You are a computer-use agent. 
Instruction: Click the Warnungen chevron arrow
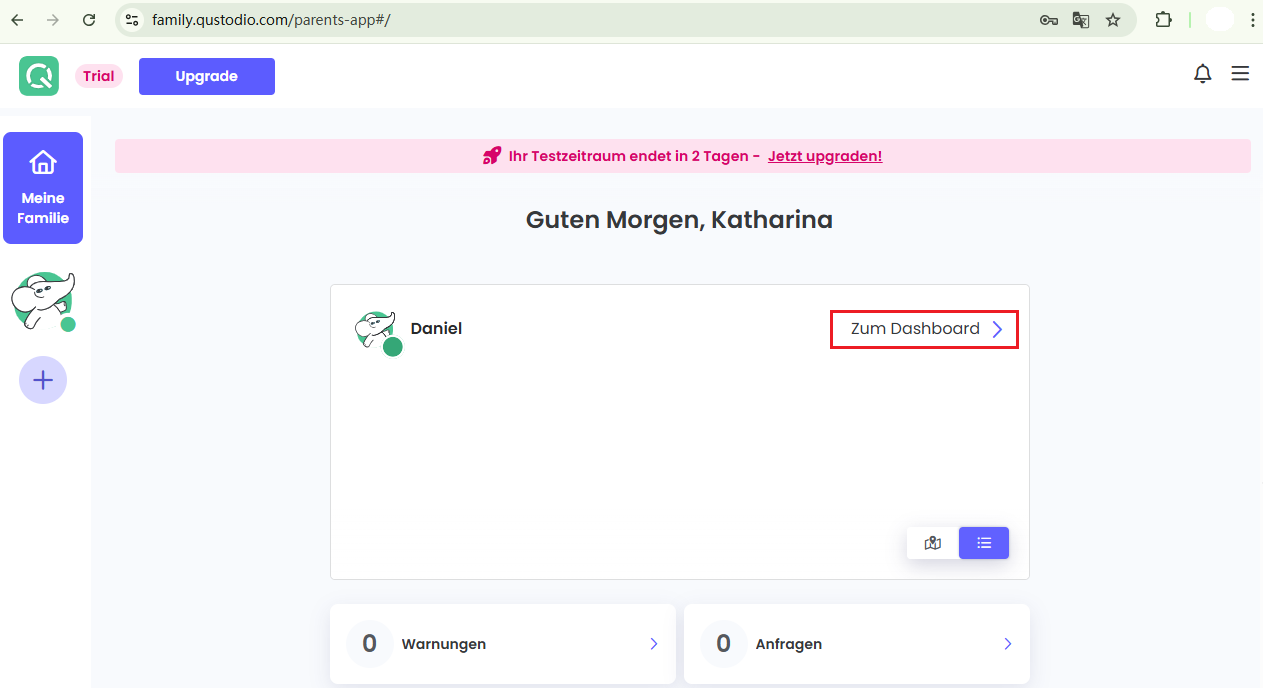point(653,644)
